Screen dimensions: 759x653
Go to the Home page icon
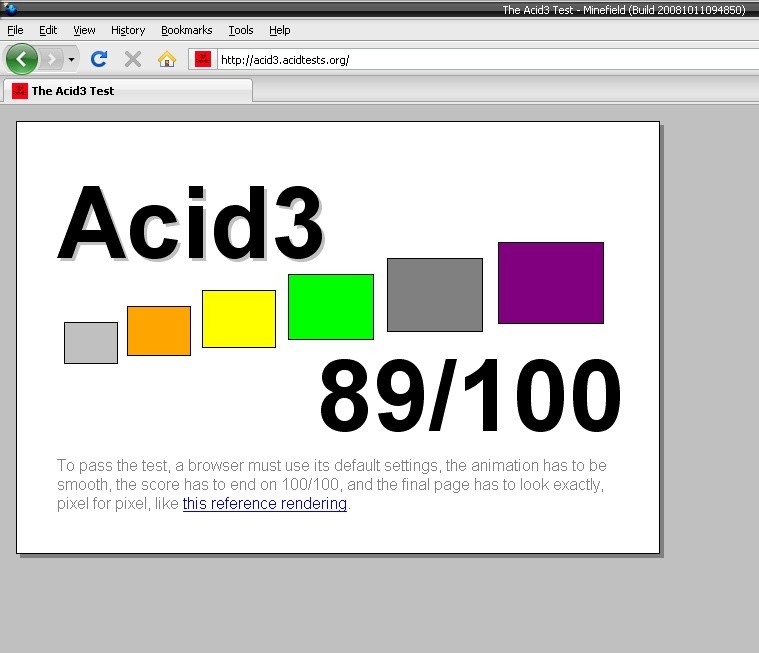167,60
